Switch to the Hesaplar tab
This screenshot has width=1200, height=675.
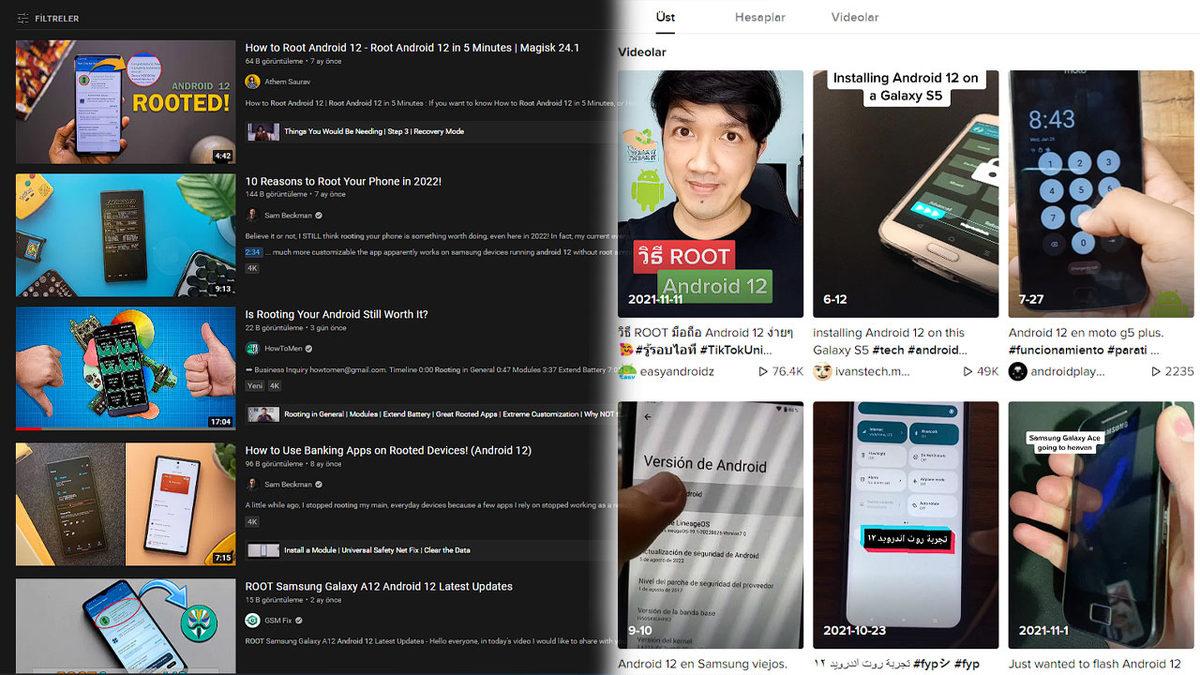[x=759, y=17]
